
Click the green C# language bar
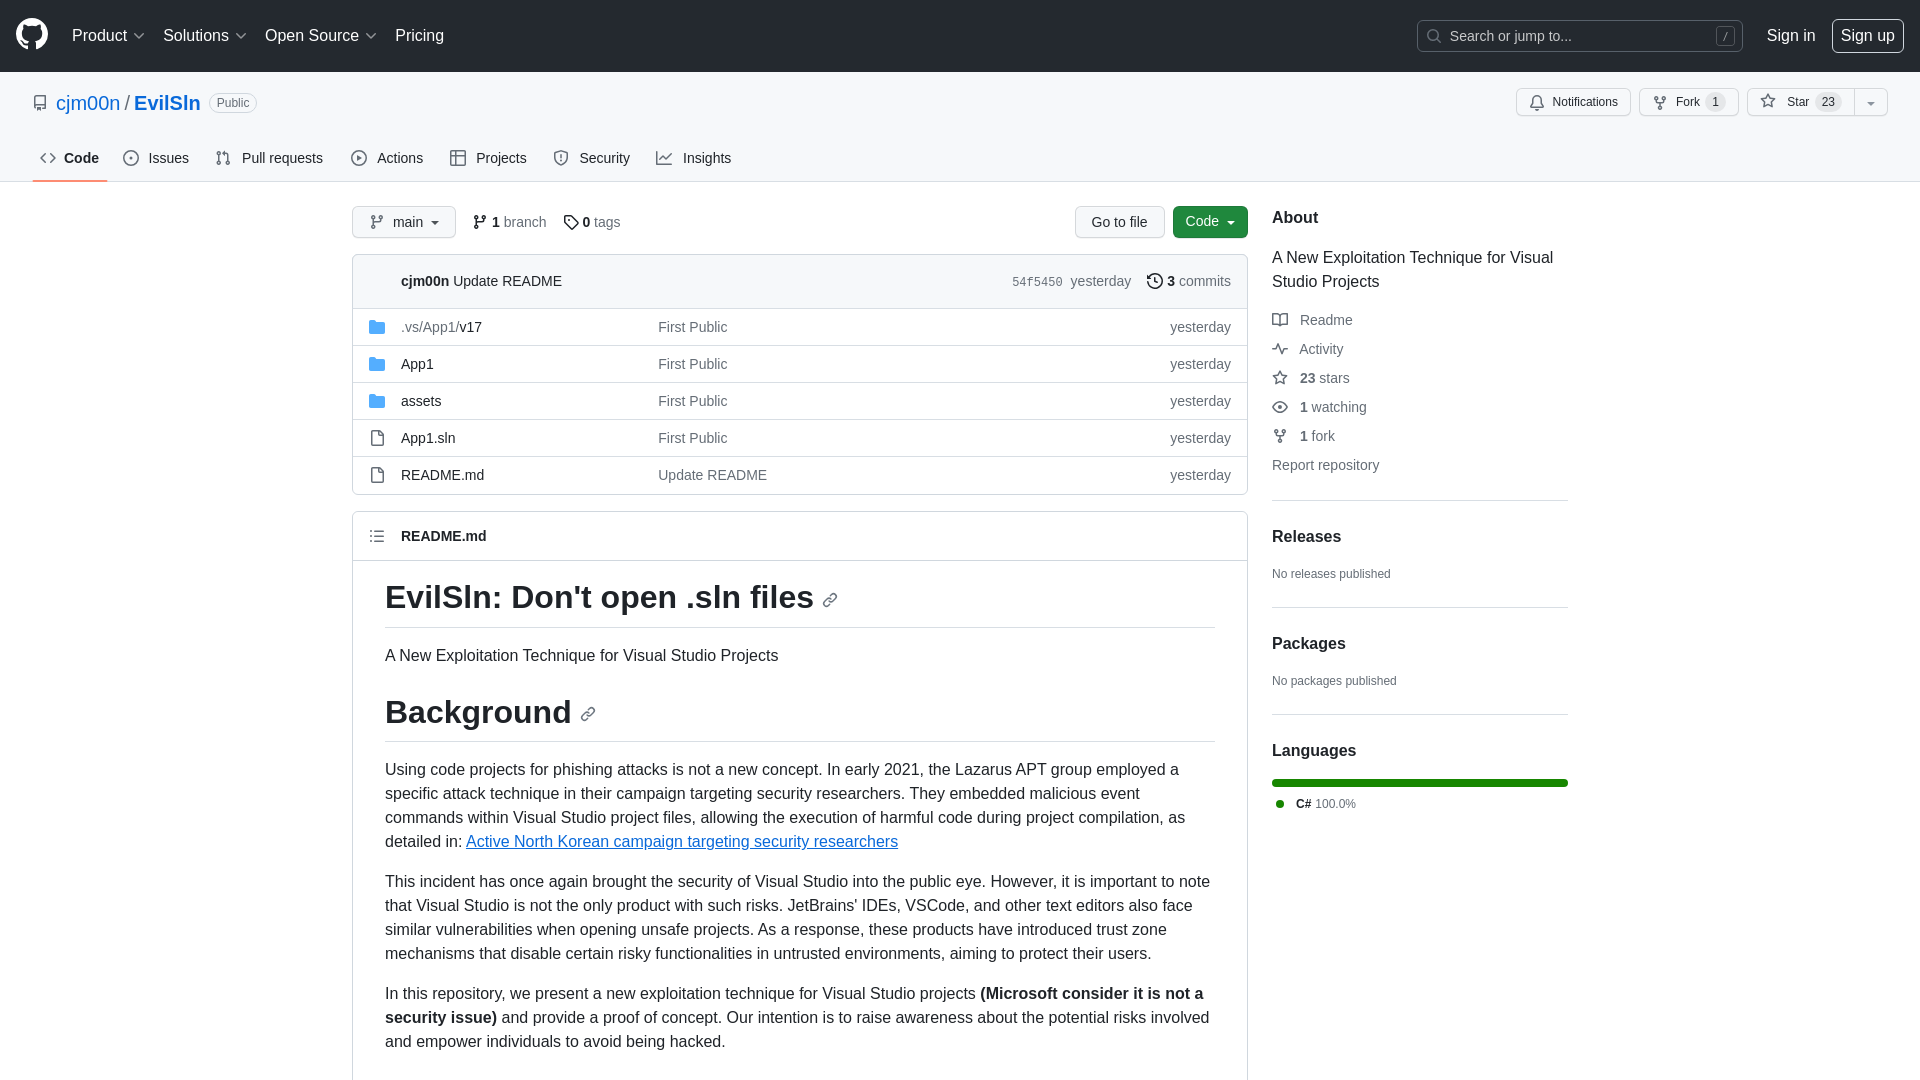click(x=1420, y=783)
